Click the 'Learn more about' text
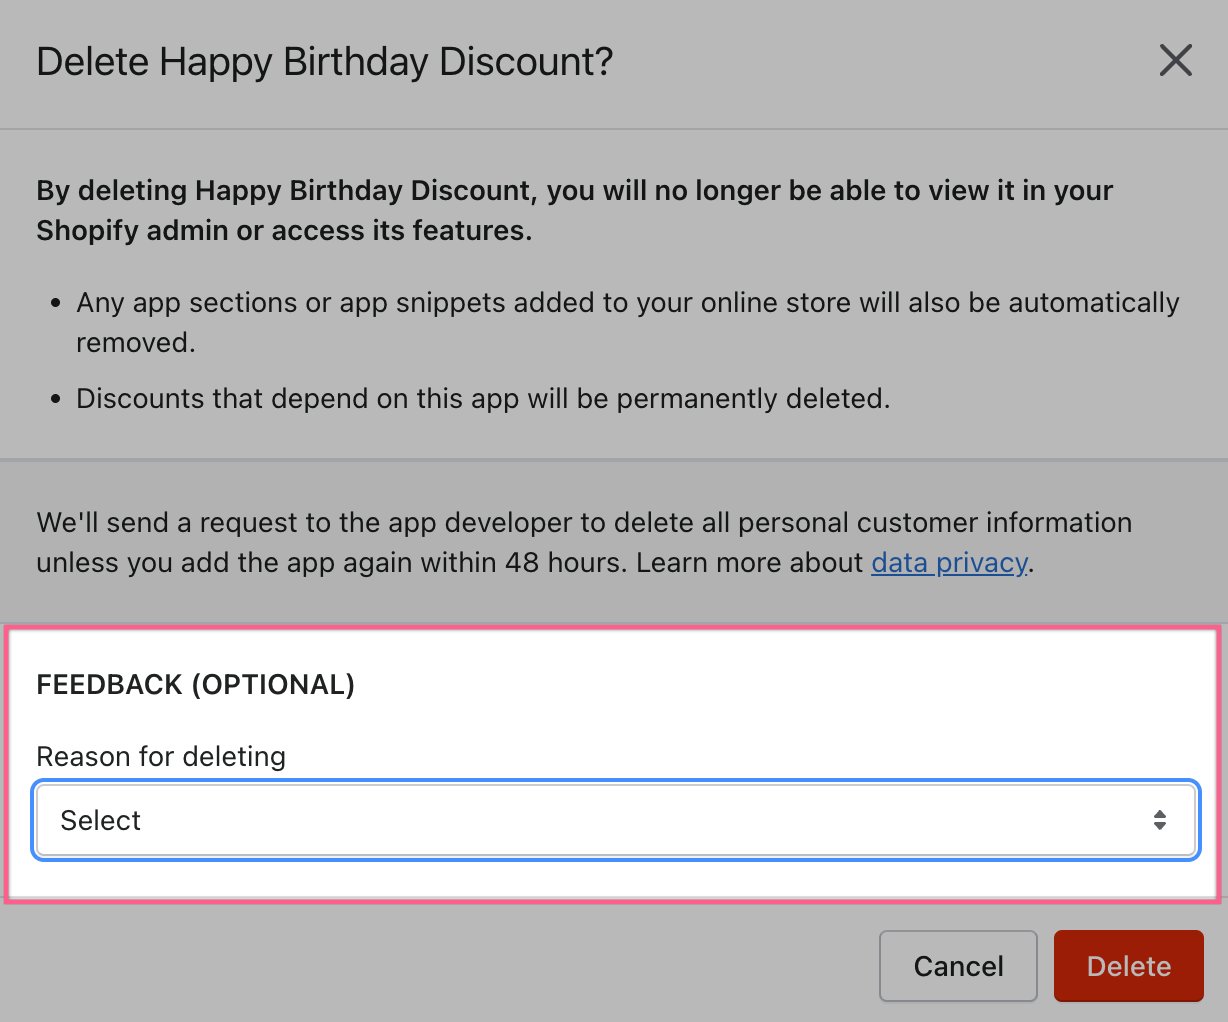 pyautogui.click(x=749, y=563)
